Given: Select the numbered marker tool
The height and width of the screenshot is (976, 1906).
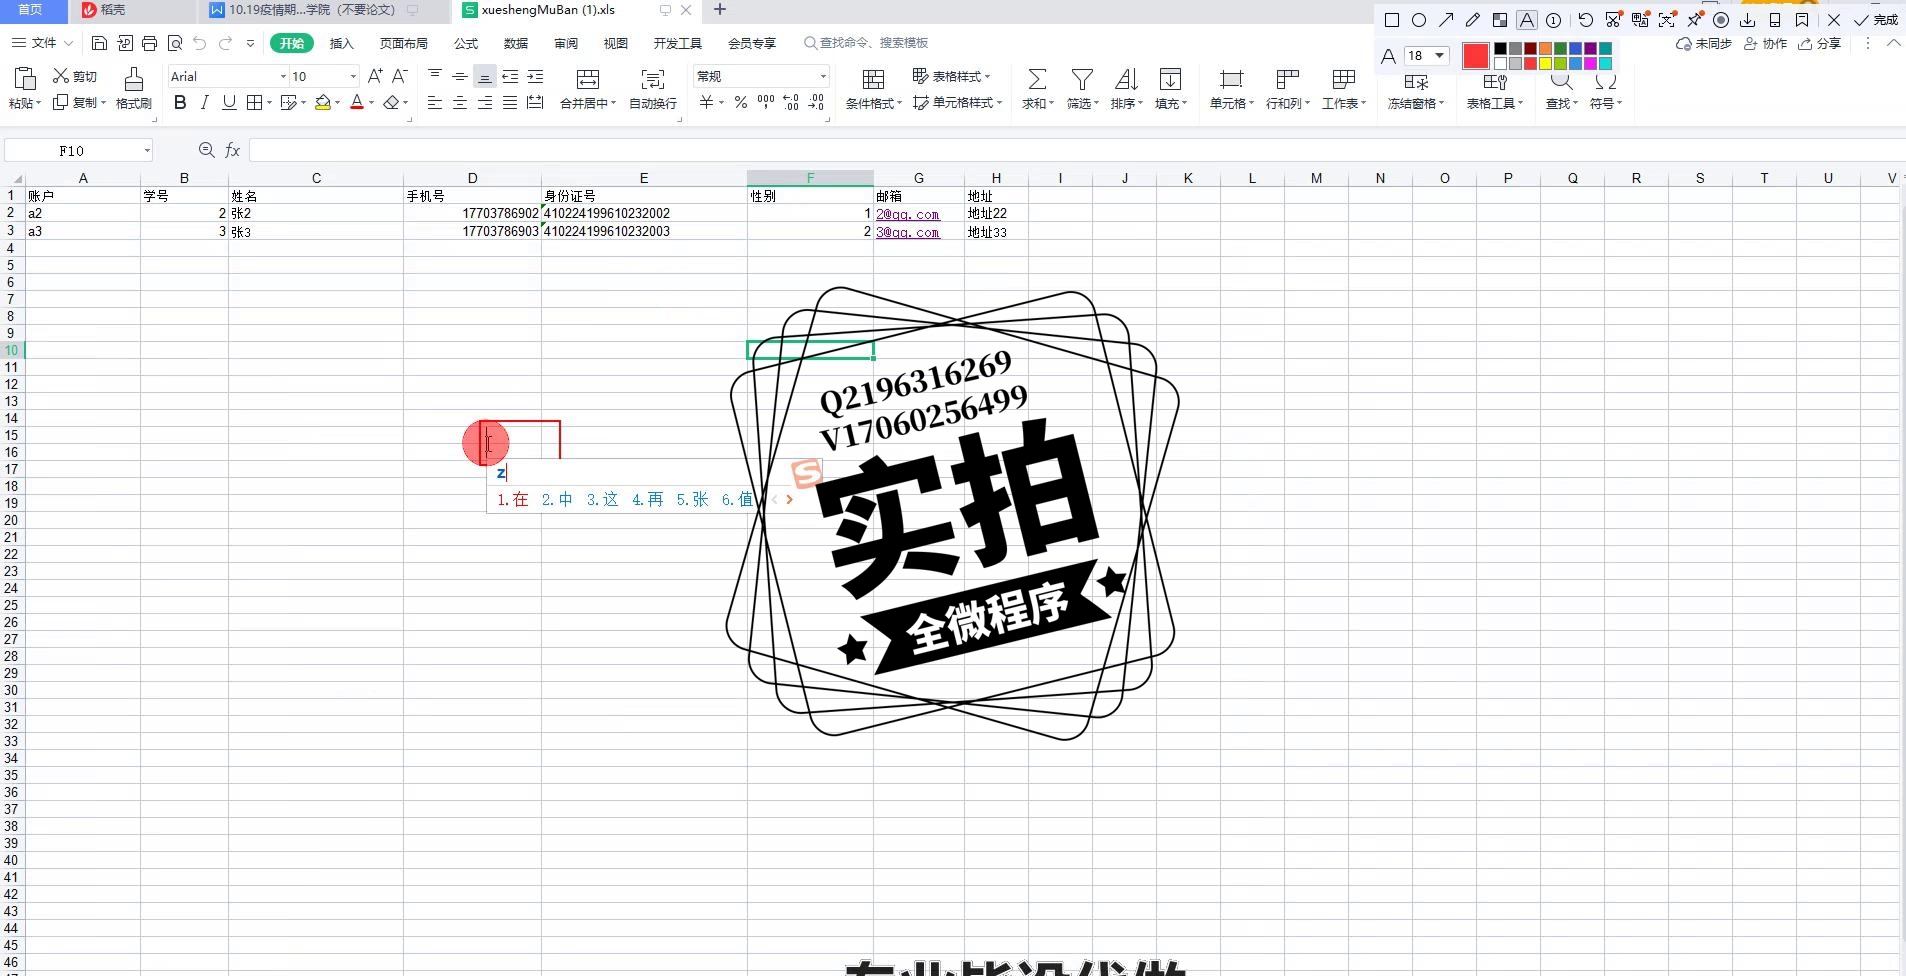Looking at the screenshot, I should click(1554, 20).
